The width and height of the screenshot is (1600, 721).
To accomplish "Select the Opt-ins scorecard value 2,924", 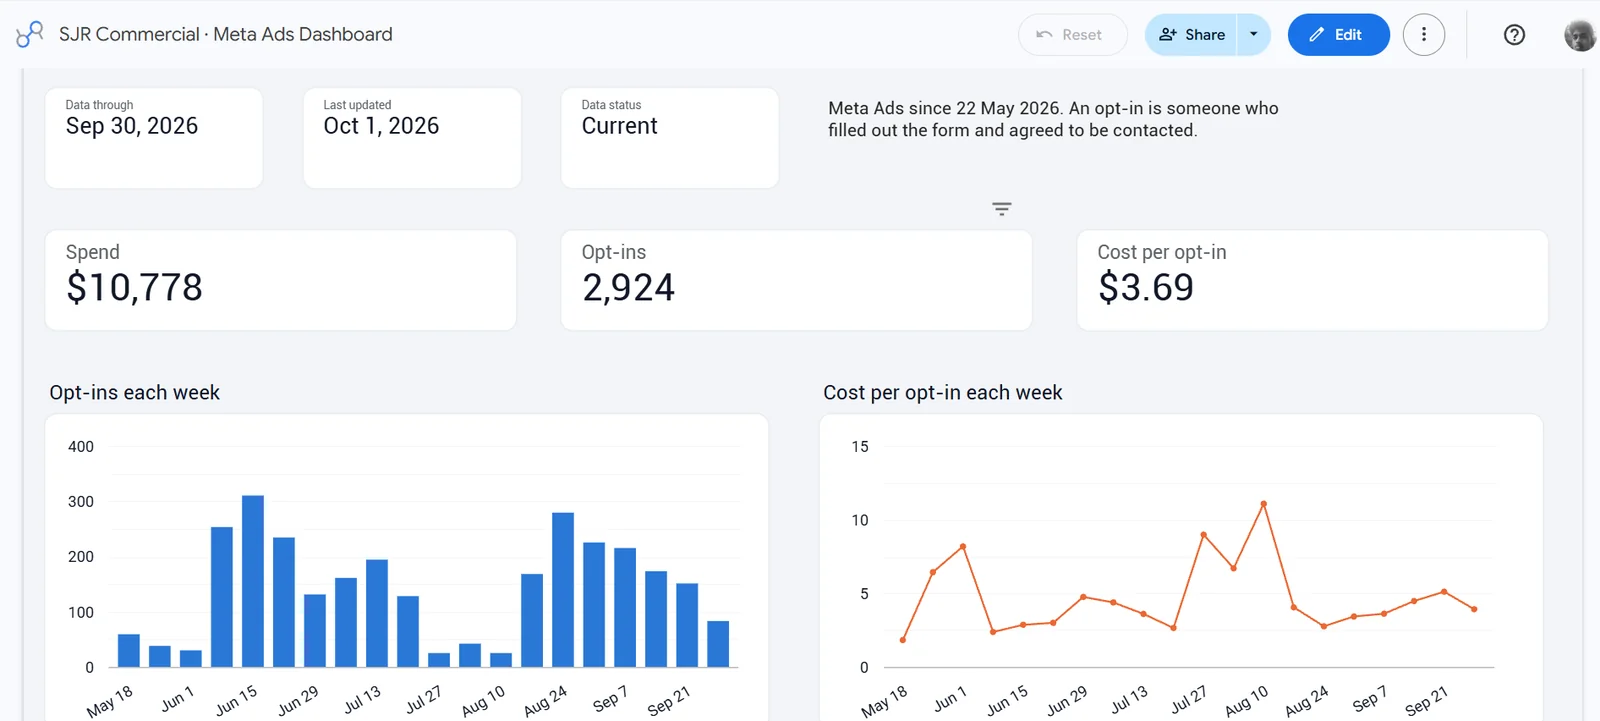I will tap(628, 288).
